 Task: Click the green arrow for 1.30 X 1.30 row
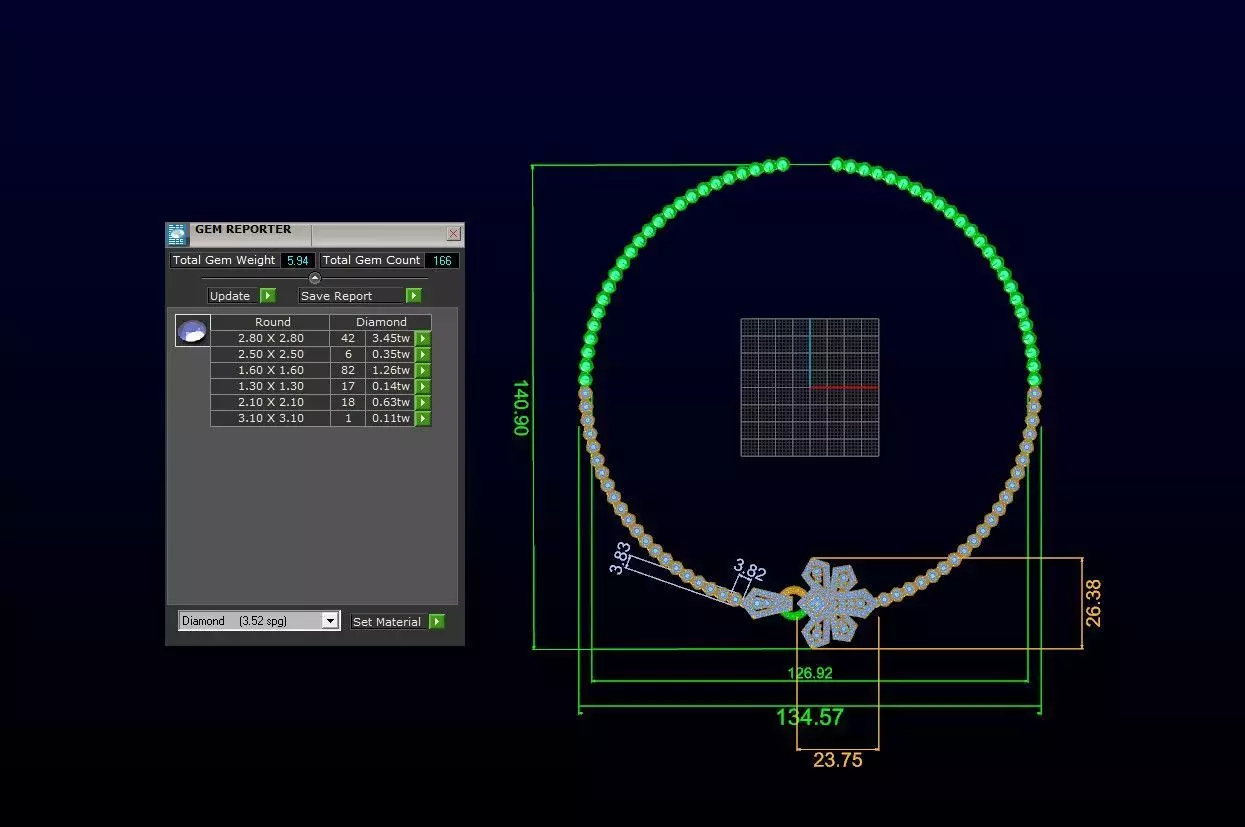[423, 387]
